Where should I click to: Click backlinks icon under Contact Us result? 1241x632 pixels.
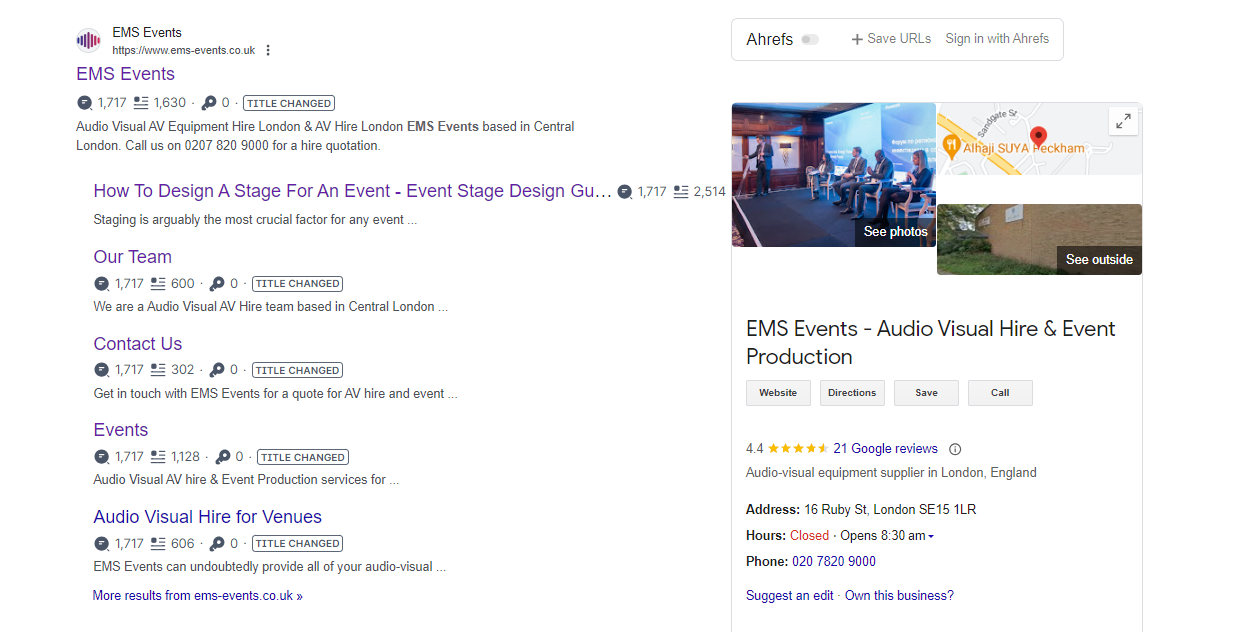[102, 370]
